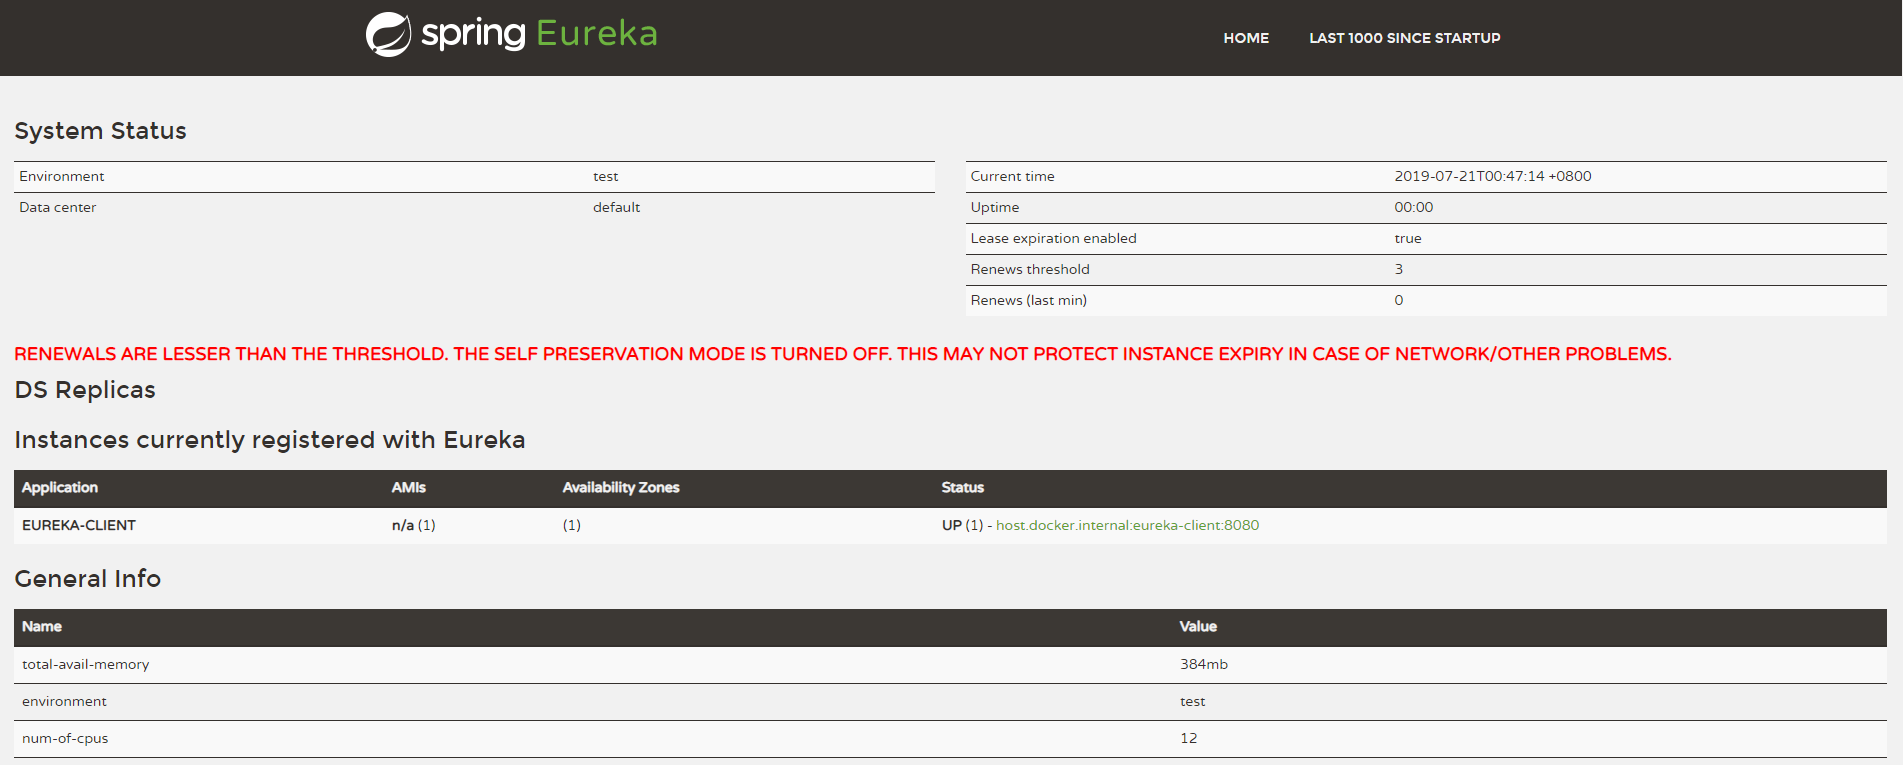Viewport: 1903px width, 765px height.
Task: Select the num-of-cpus value 12
Action: (1189, 738)
